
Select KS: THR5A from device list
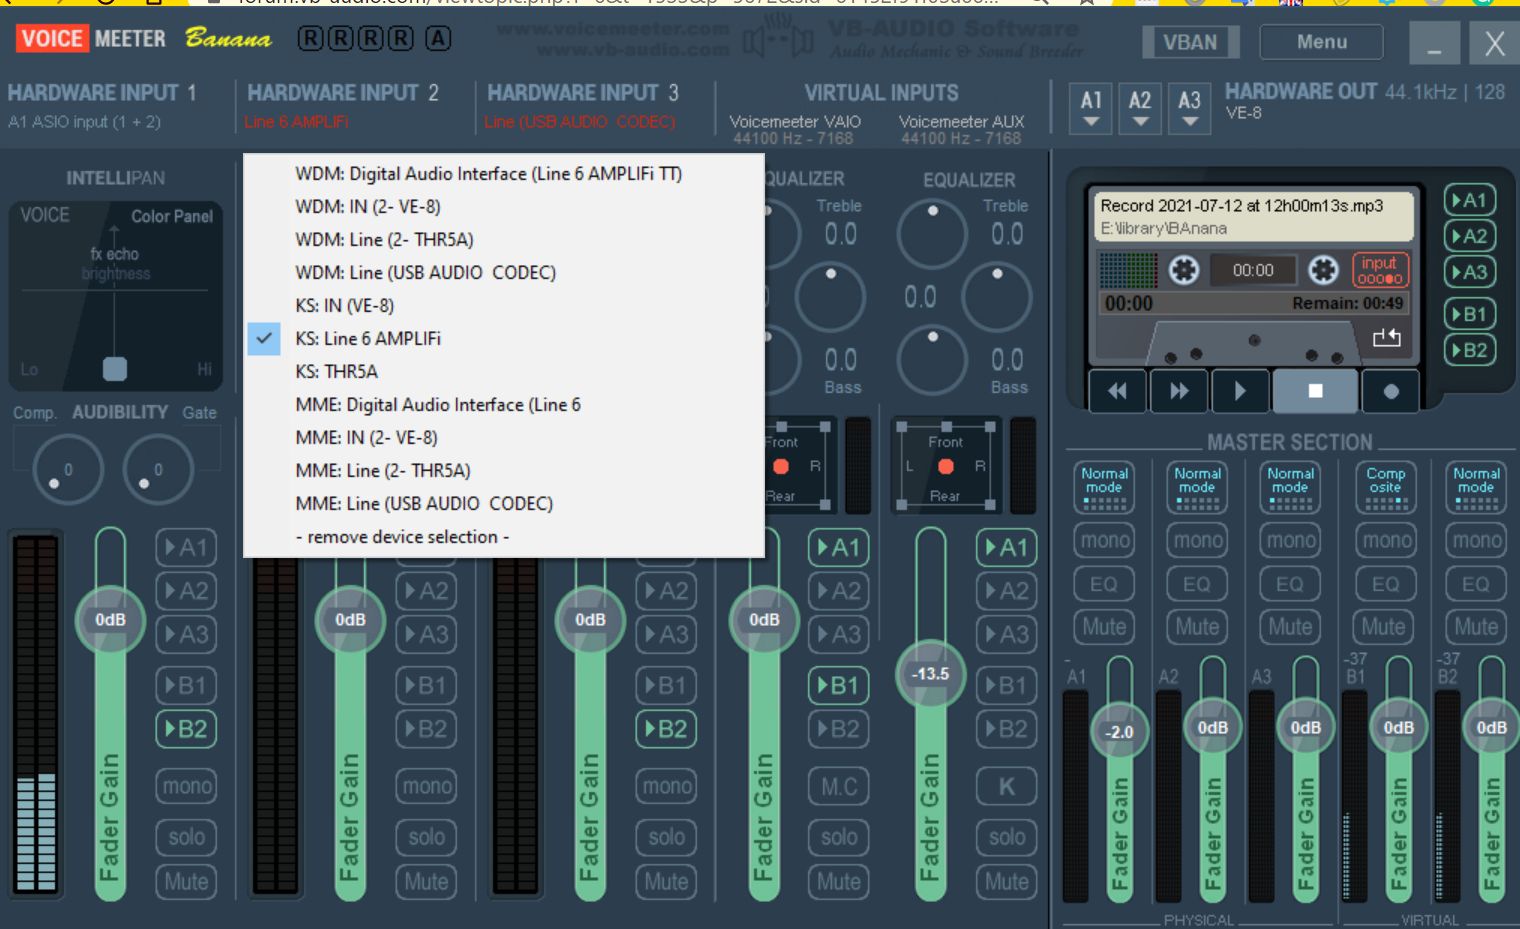coord(337,371)
